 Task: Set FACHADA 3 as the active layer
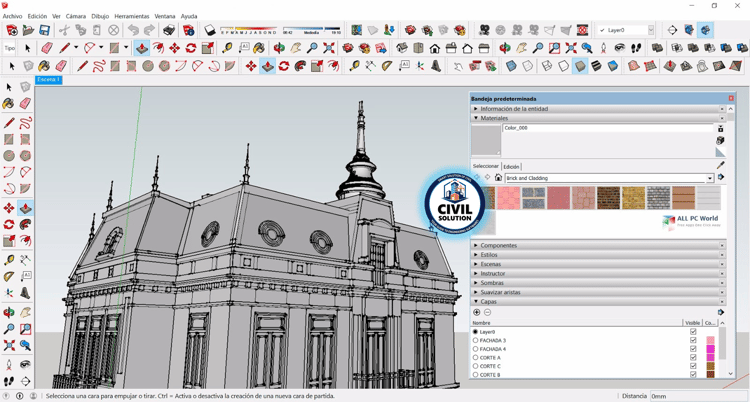pyautogui.click(x=475, y=340)
